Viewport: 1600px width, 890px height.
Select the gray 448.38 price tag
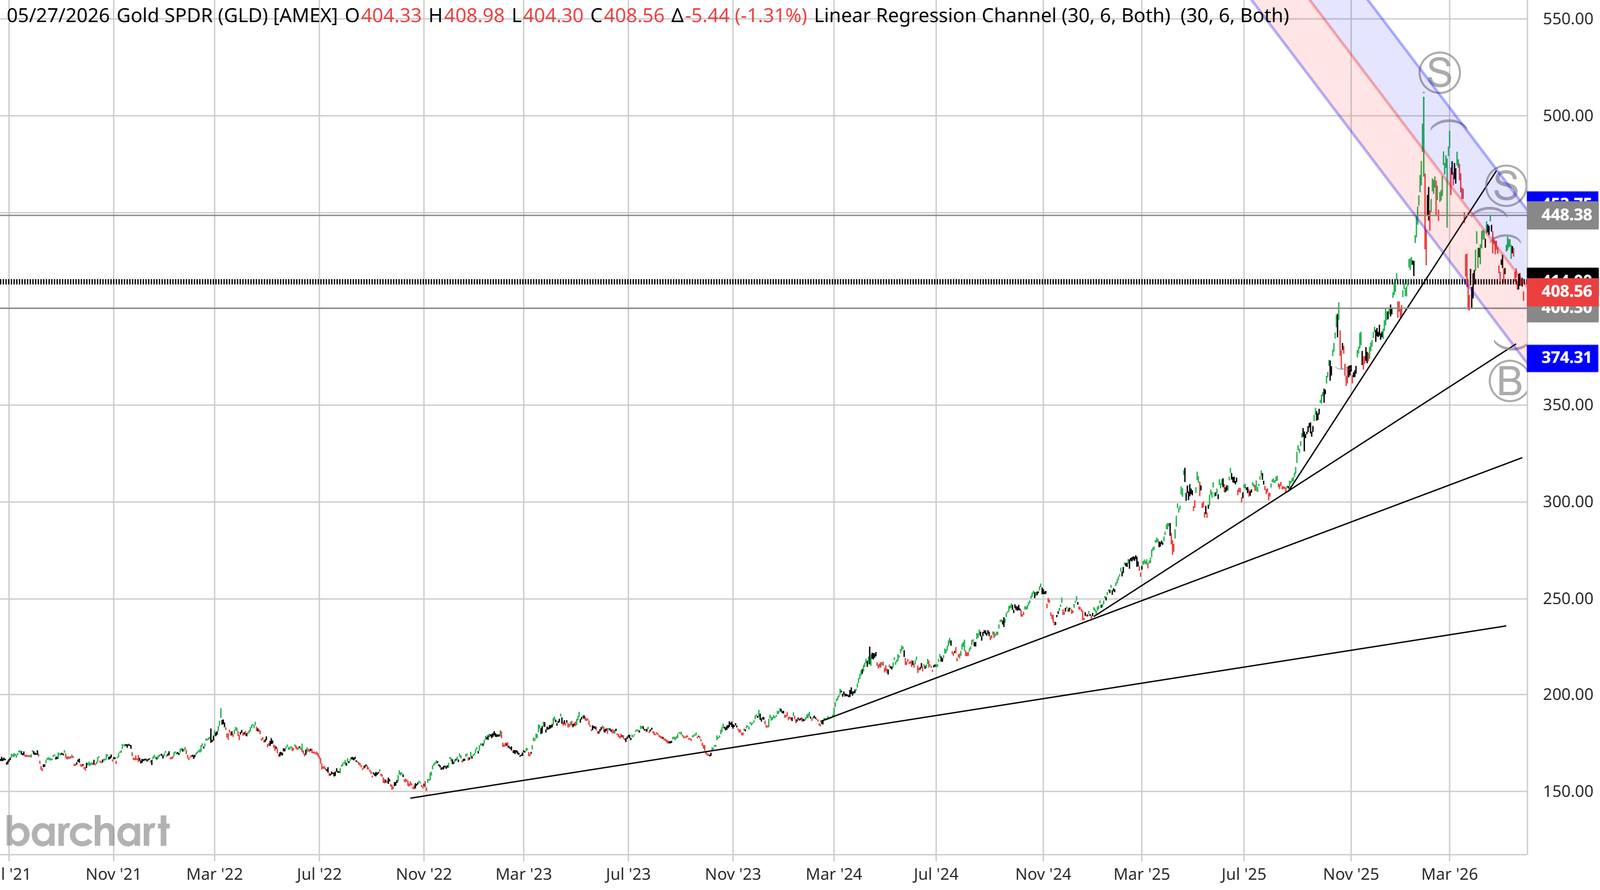pyautogui.click(x=1563, y=215)
